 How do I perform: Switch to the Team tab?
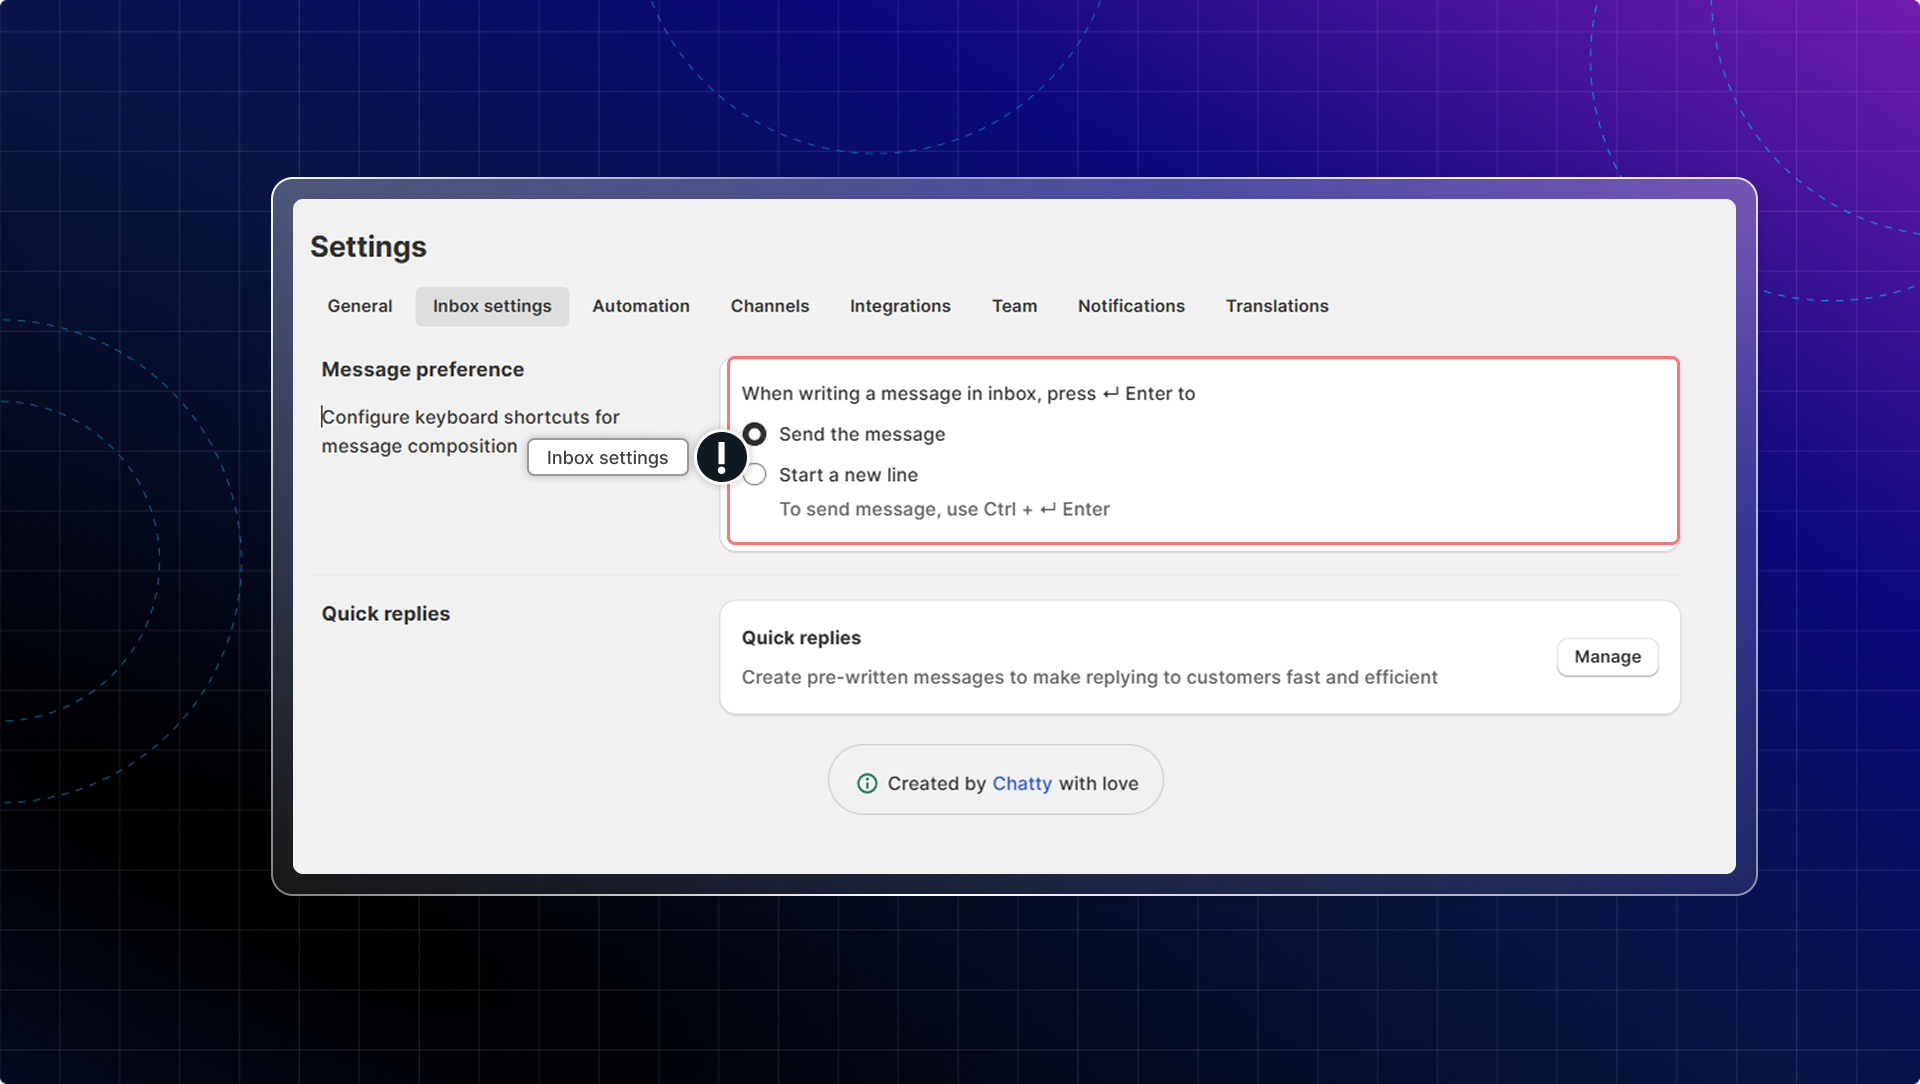(x=1014, y=306)
